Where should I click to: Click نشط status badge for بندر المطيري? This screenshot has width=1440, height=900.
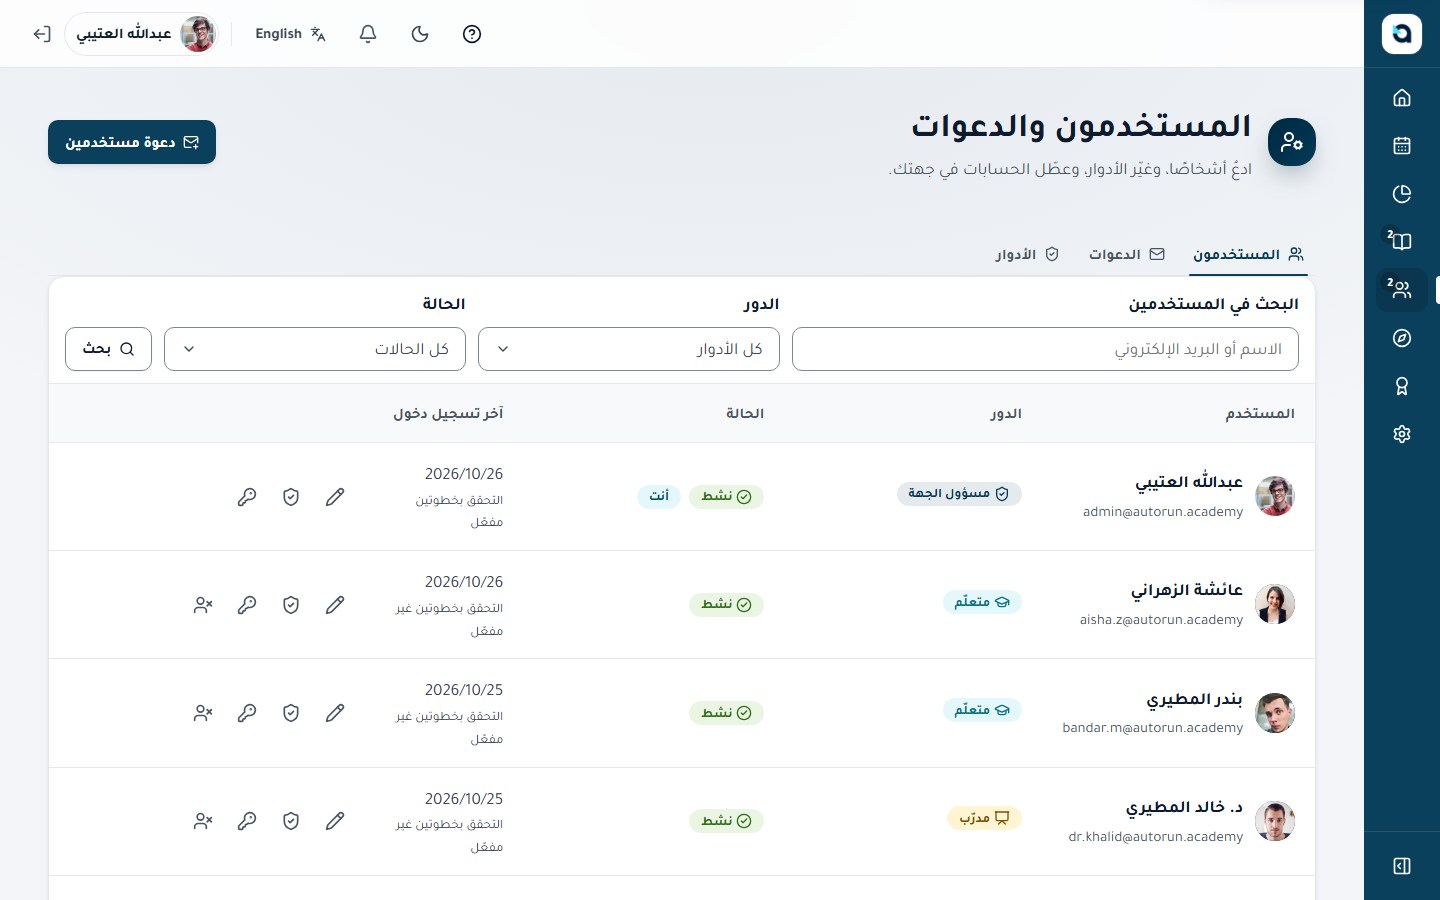(x=726, y=713)
